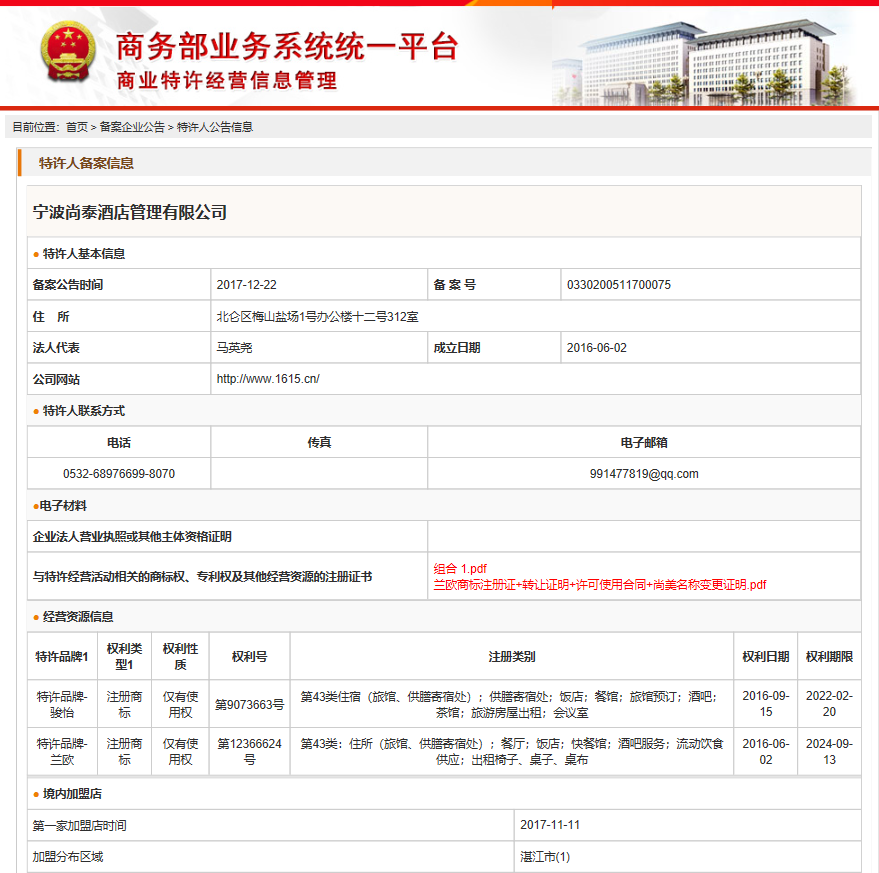Click filing date 2017-12-22
This screenshot has width=879, height=873.
click(247, 285)
